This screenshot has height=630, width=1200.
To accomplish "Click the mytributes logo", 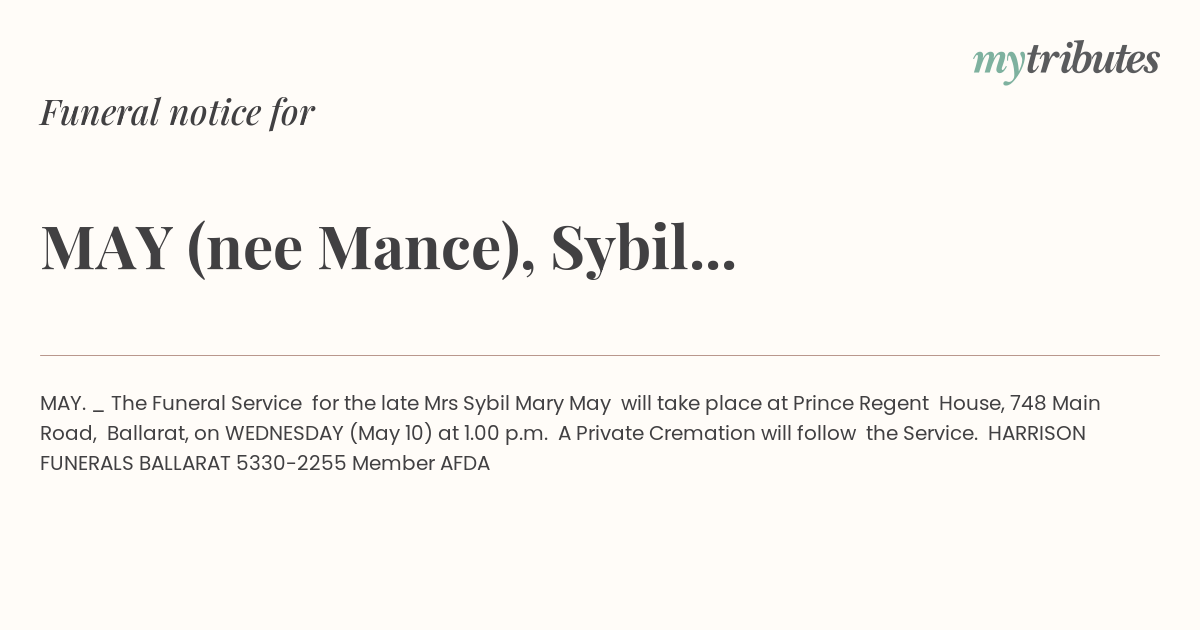I will coord(1066,61).
